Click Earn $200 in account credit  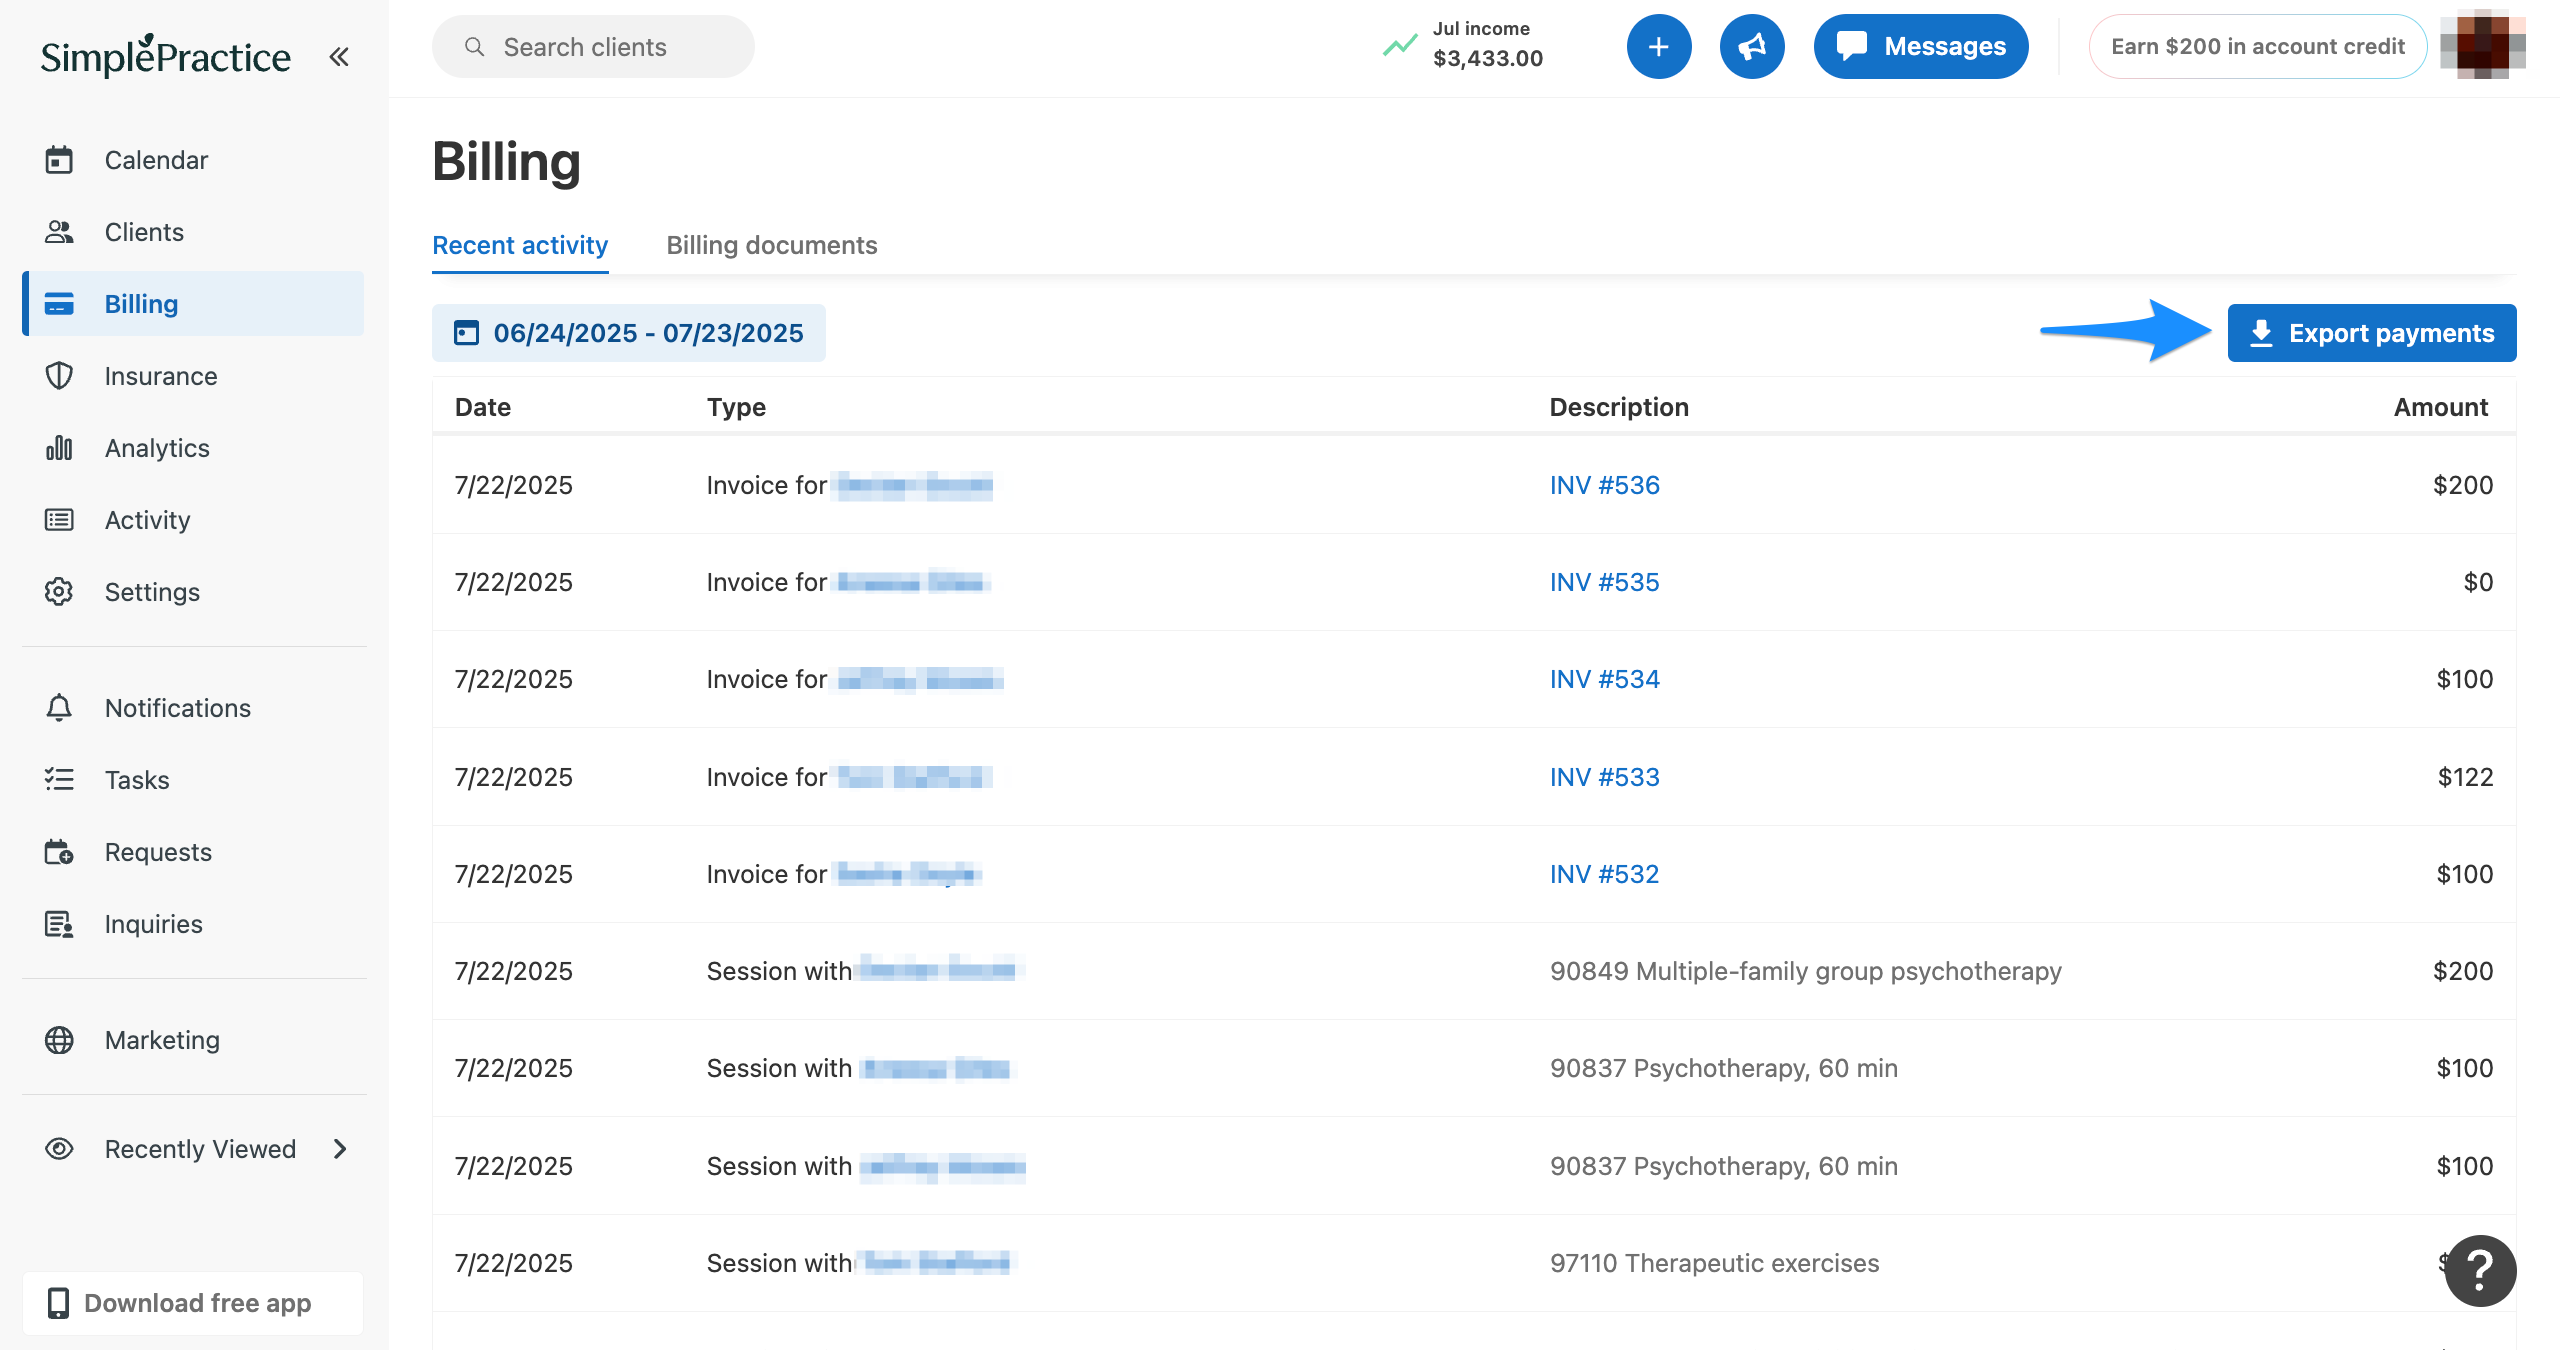(2257, 46)
